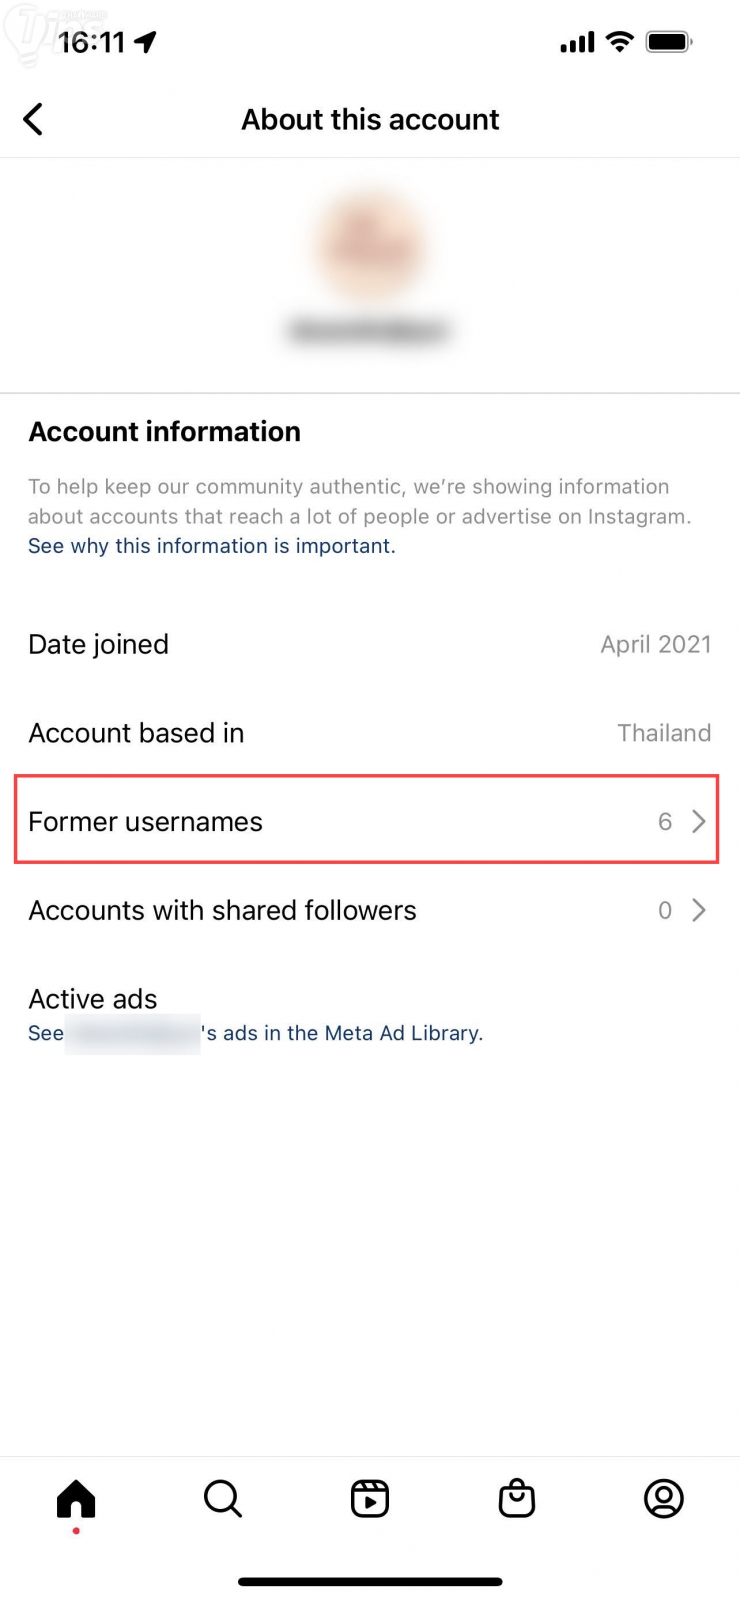
Task: Tap the Account based in row
Action: tap(369, 733)
